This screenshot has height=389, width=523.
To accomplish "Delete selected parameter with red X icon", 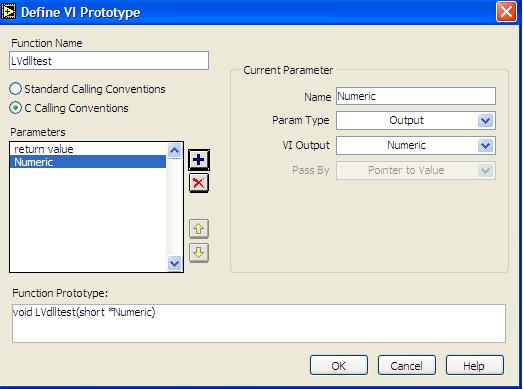I will 199,183.
